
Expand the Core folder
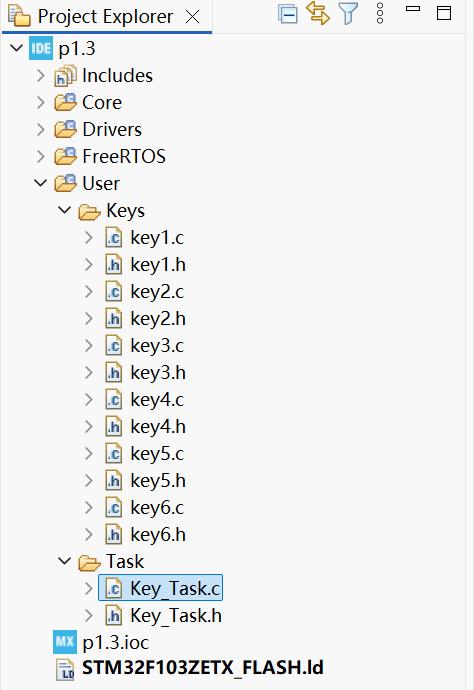40,103
